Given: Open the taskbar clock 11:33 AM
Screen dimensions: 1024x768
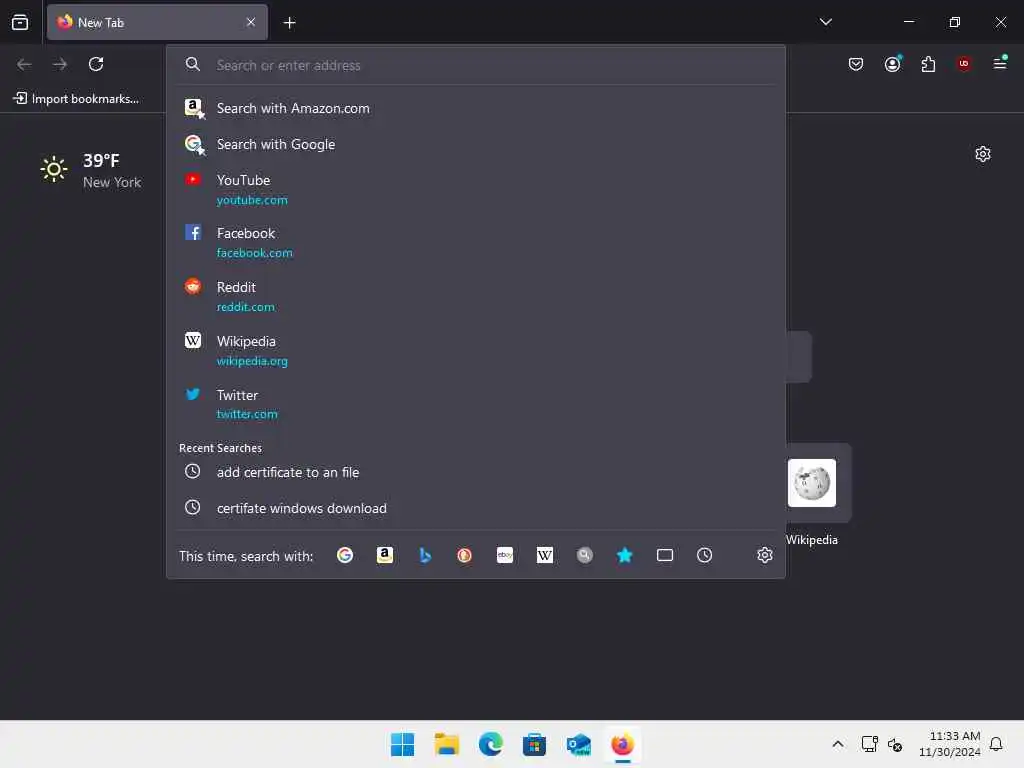Looking at the screenshot, I should click(950, 744).
